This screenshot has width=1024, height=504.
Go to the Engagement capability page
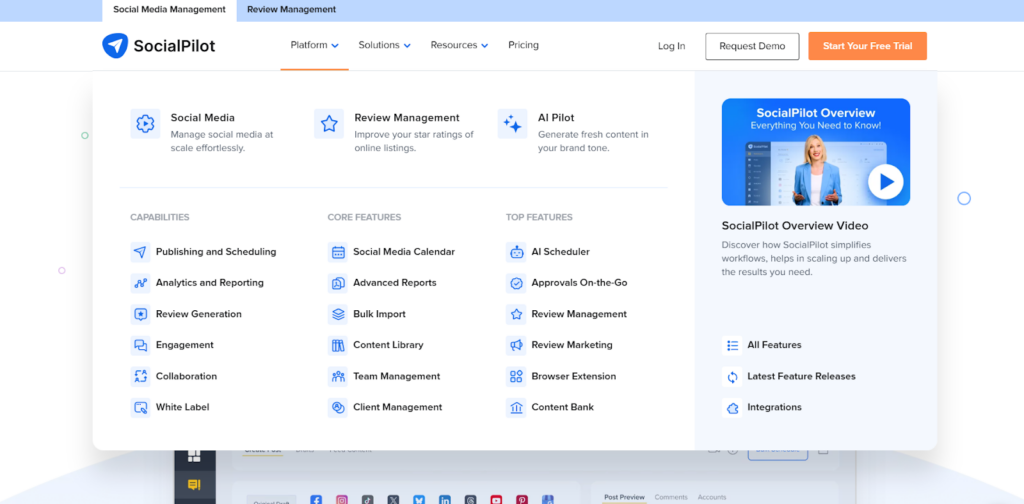coord(184,345)
